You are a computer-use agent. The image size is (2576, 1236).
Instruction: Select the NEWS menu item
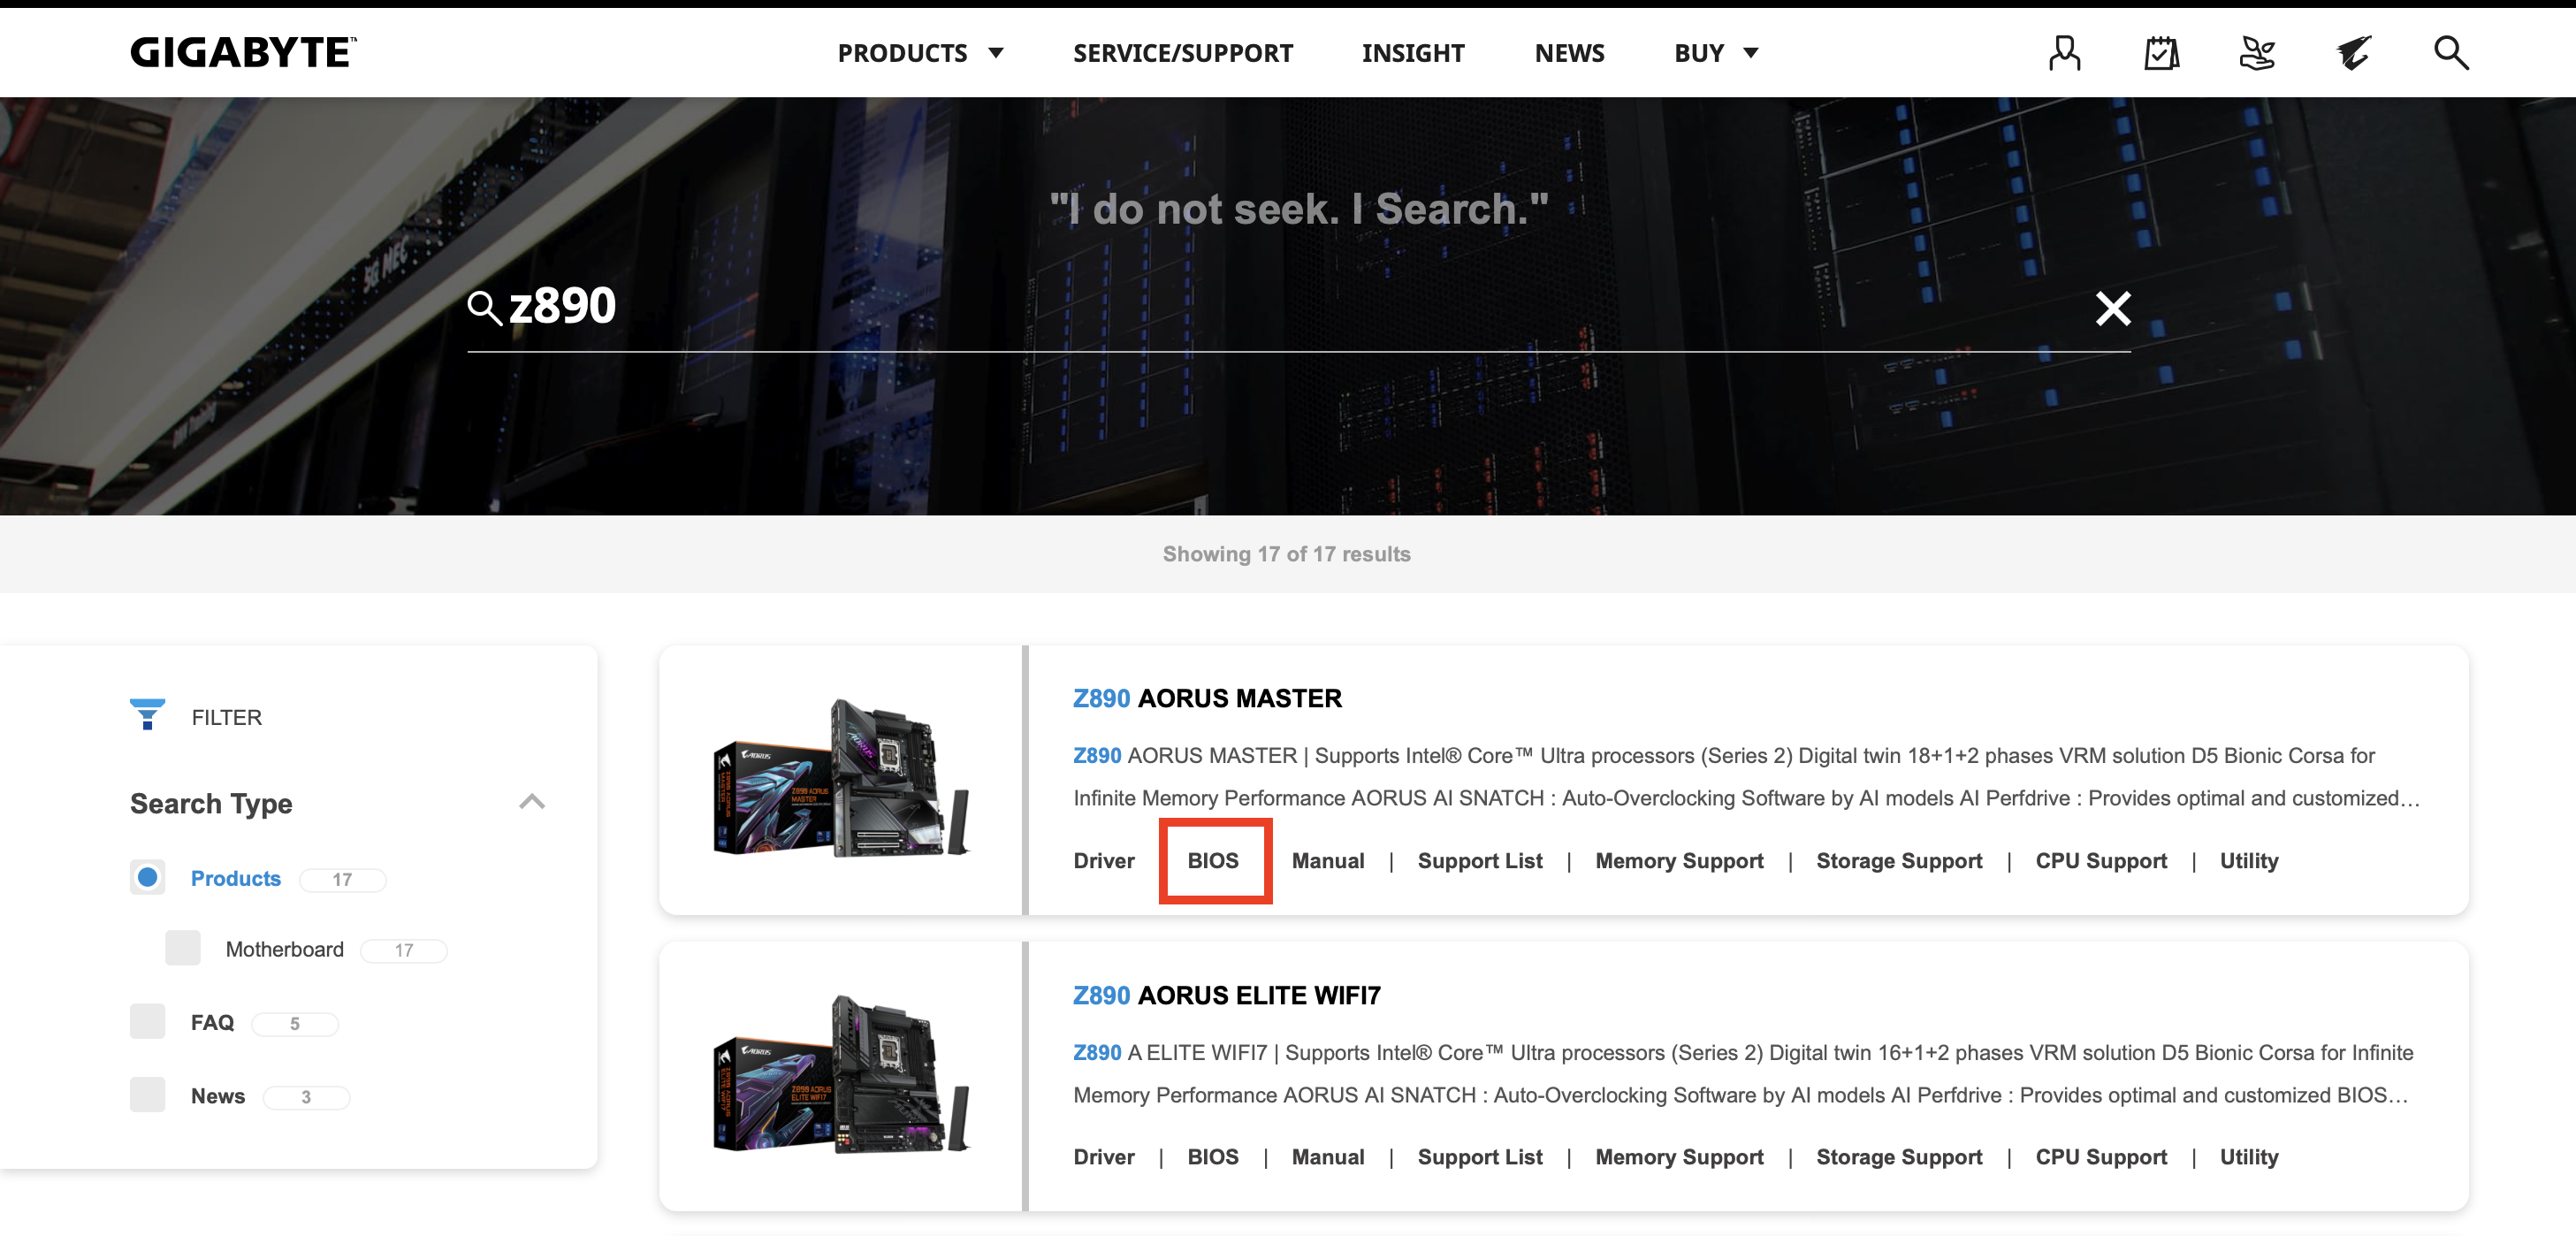tap(1569, 52)
